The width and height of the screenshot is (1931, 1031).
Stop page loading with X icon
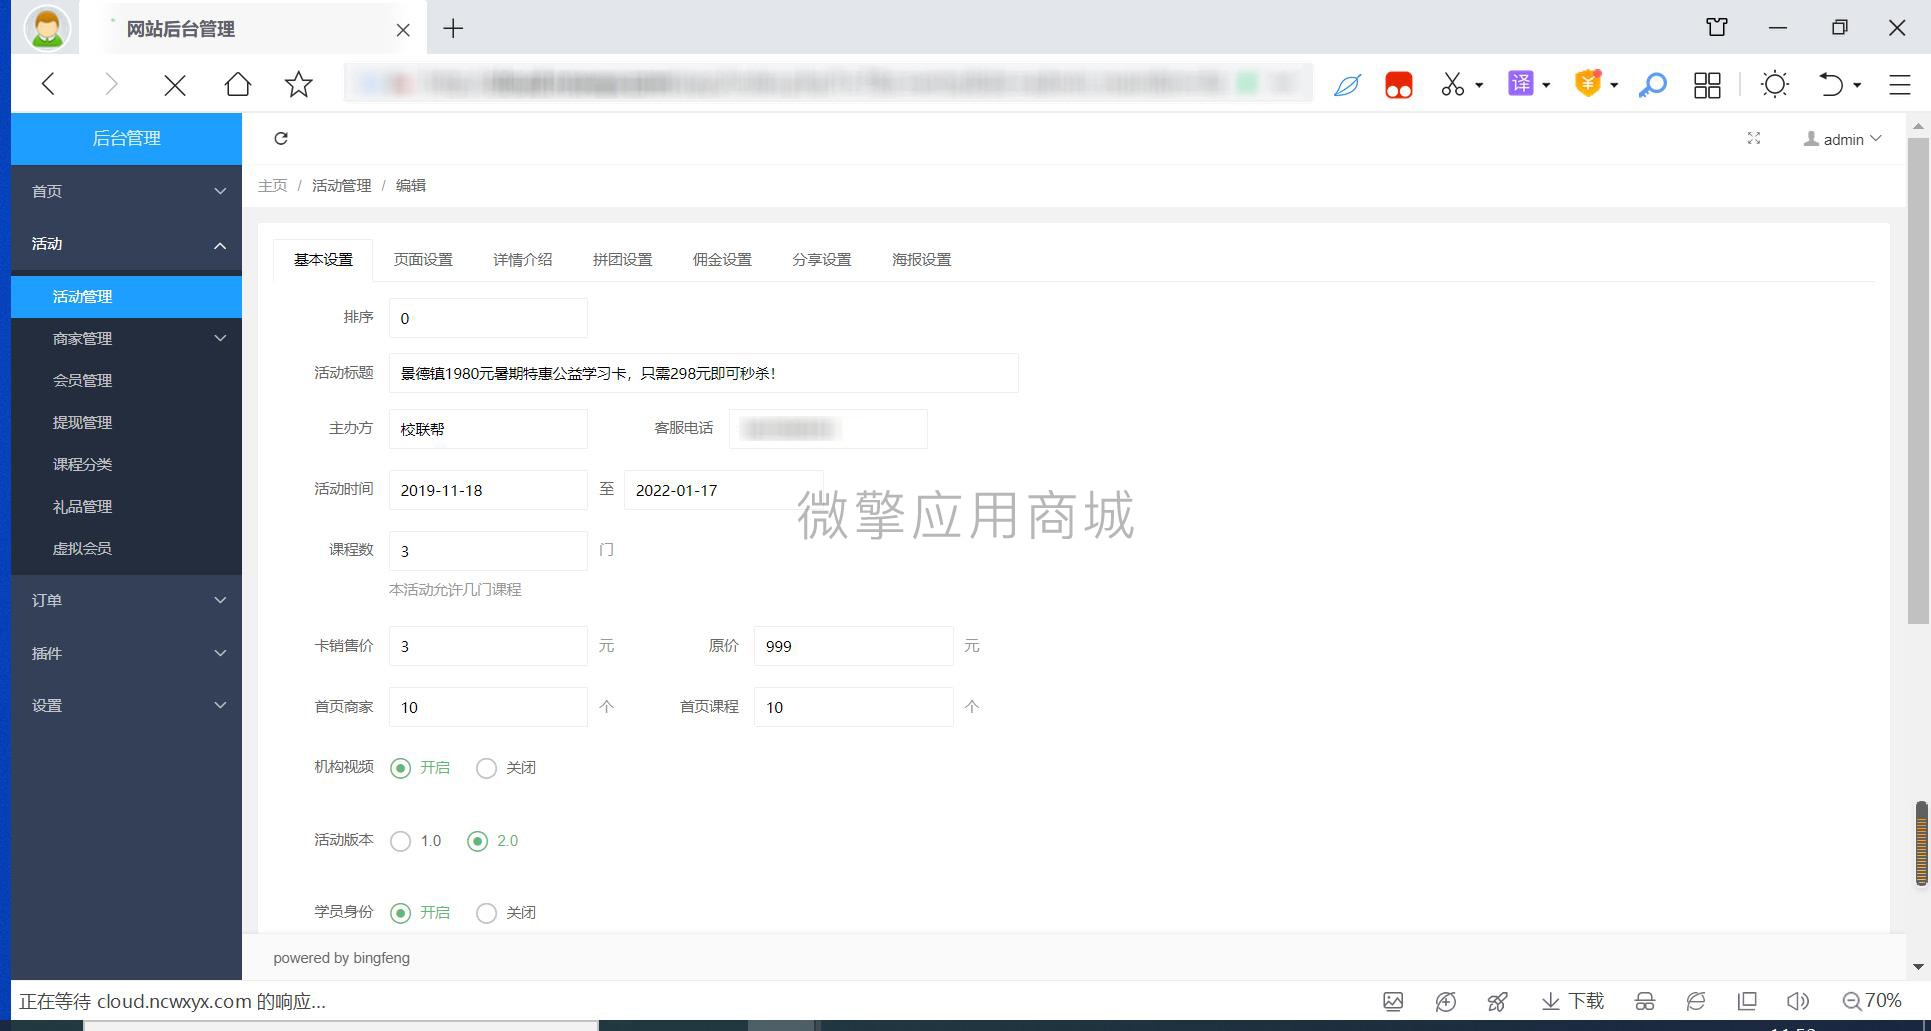[175, 85]
